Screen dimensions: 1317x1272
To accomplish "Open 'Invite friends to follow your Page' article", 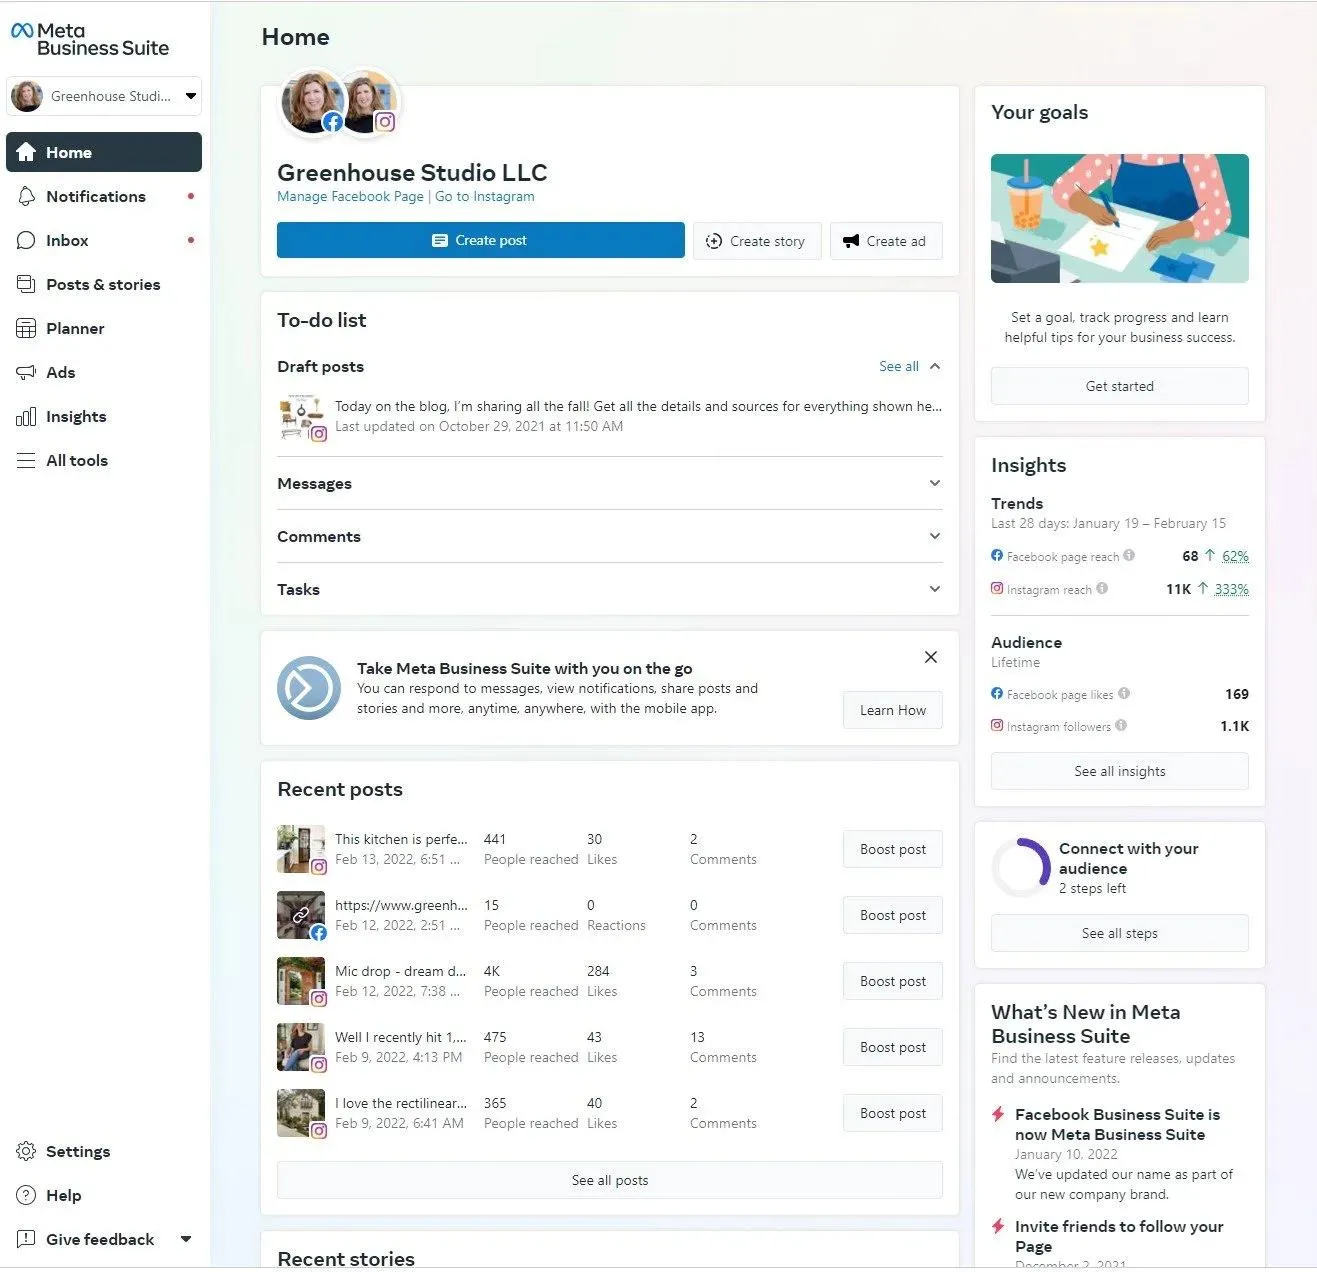I will coord(1119,1236).
